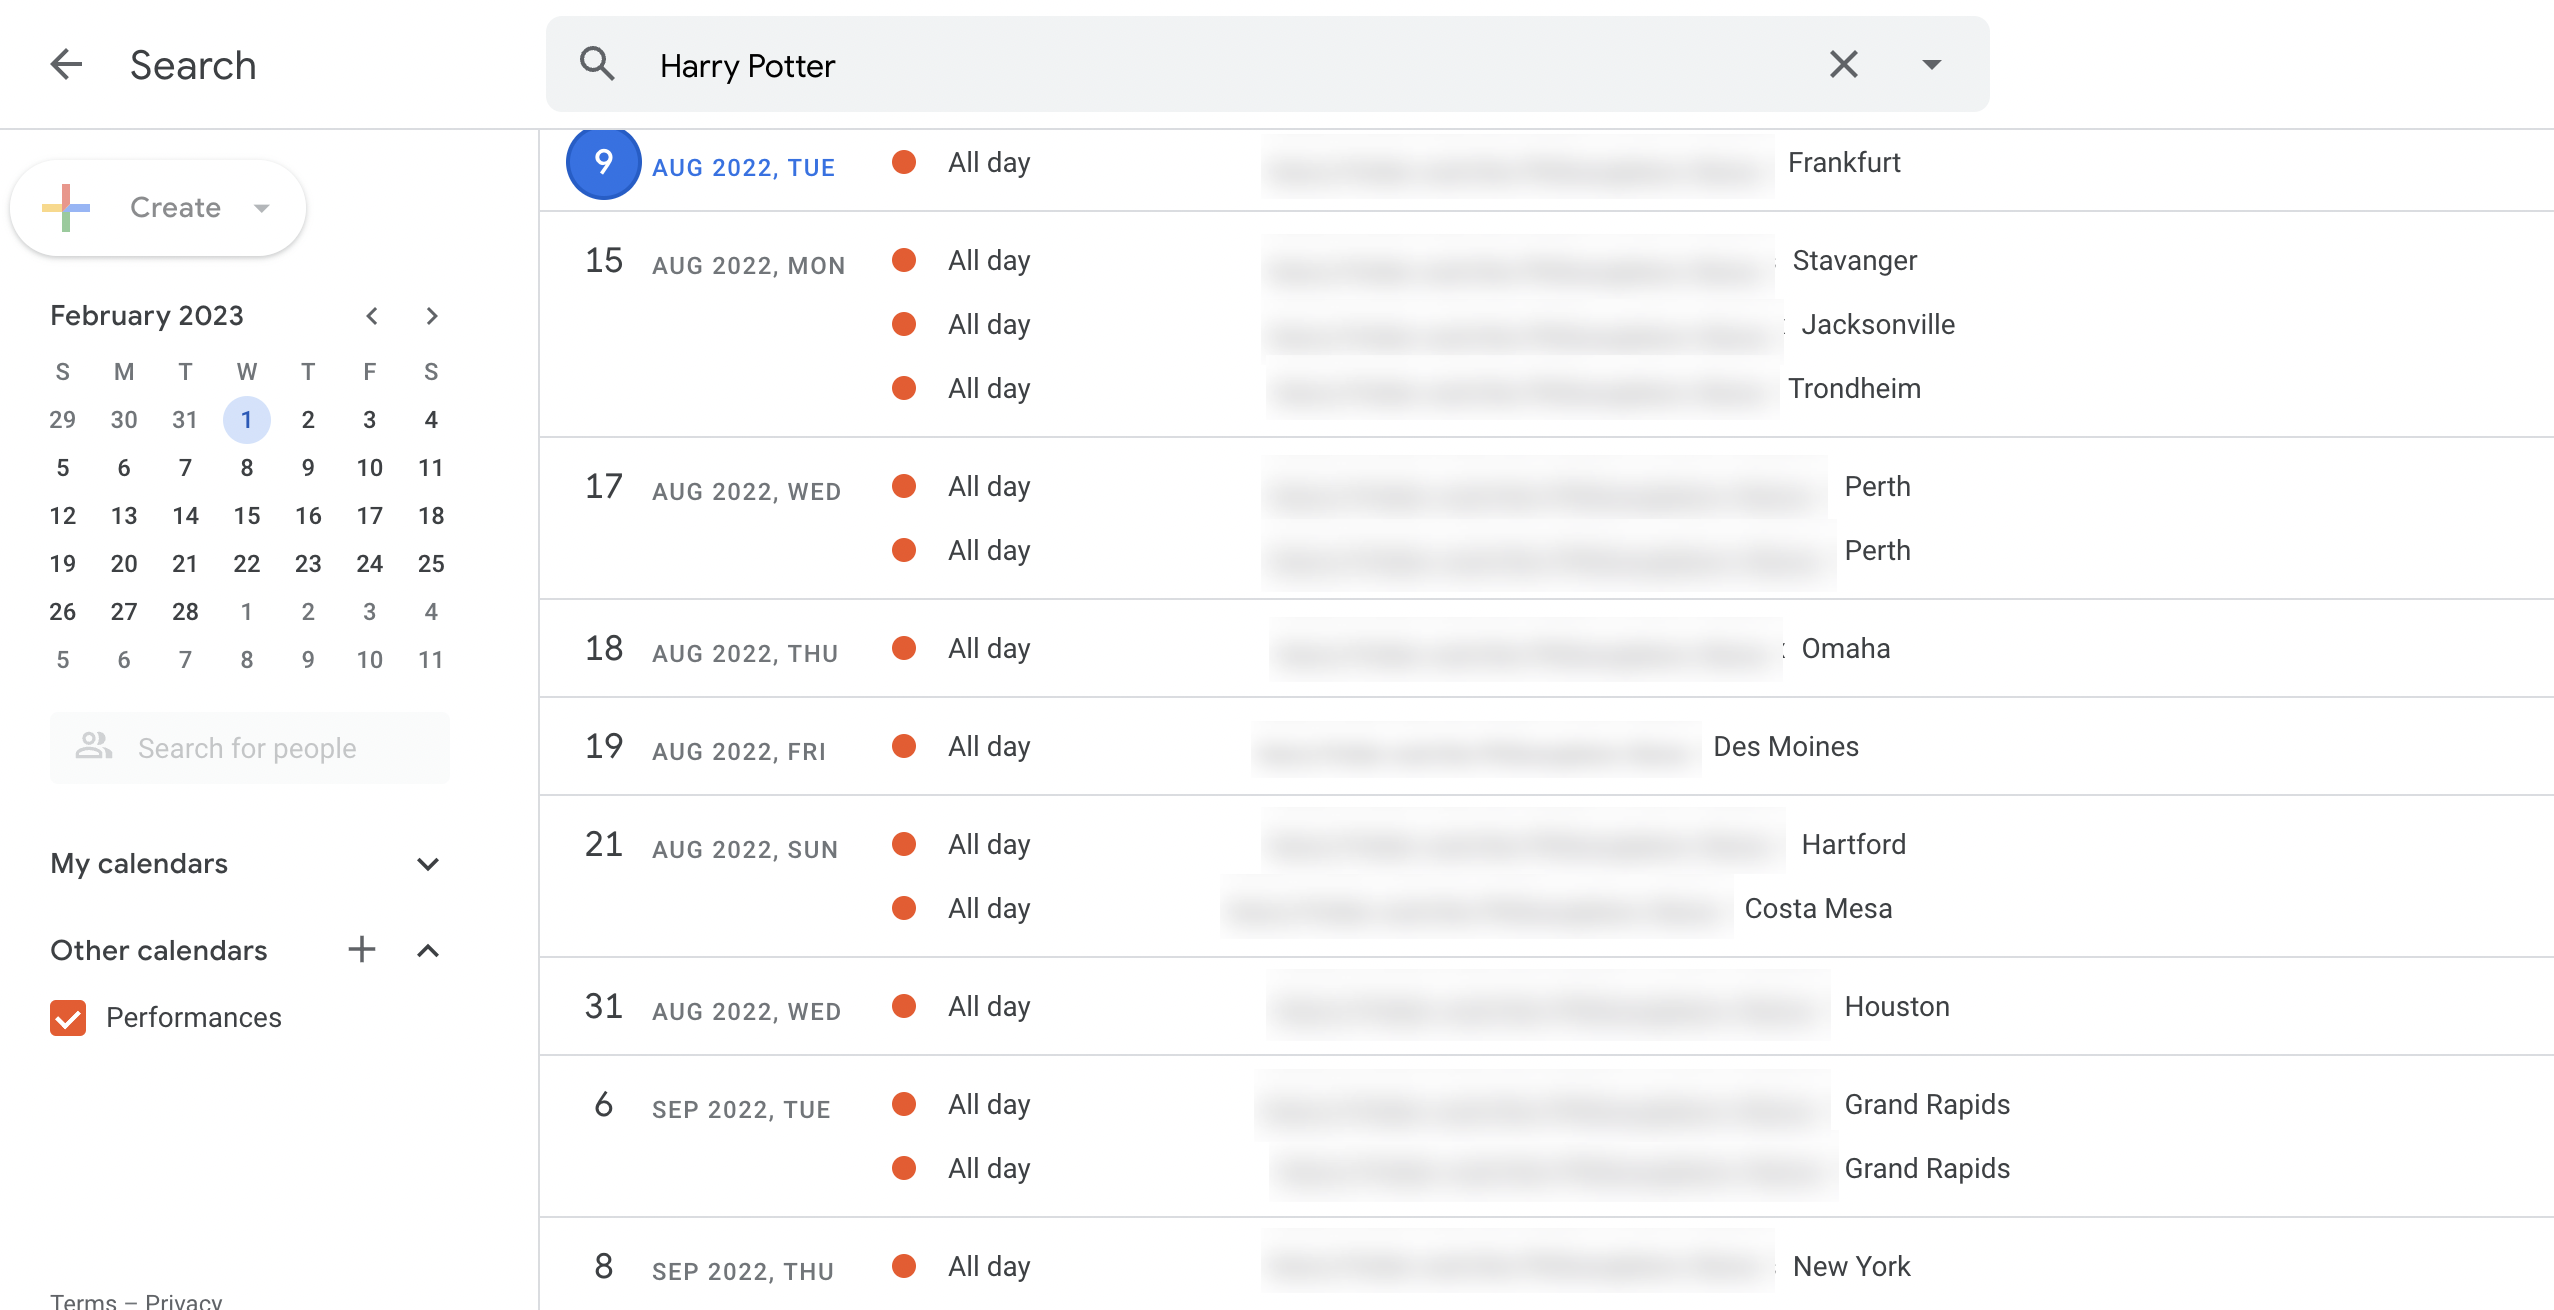Click date 19 AUG 2022, FRI

click(705, 748)
